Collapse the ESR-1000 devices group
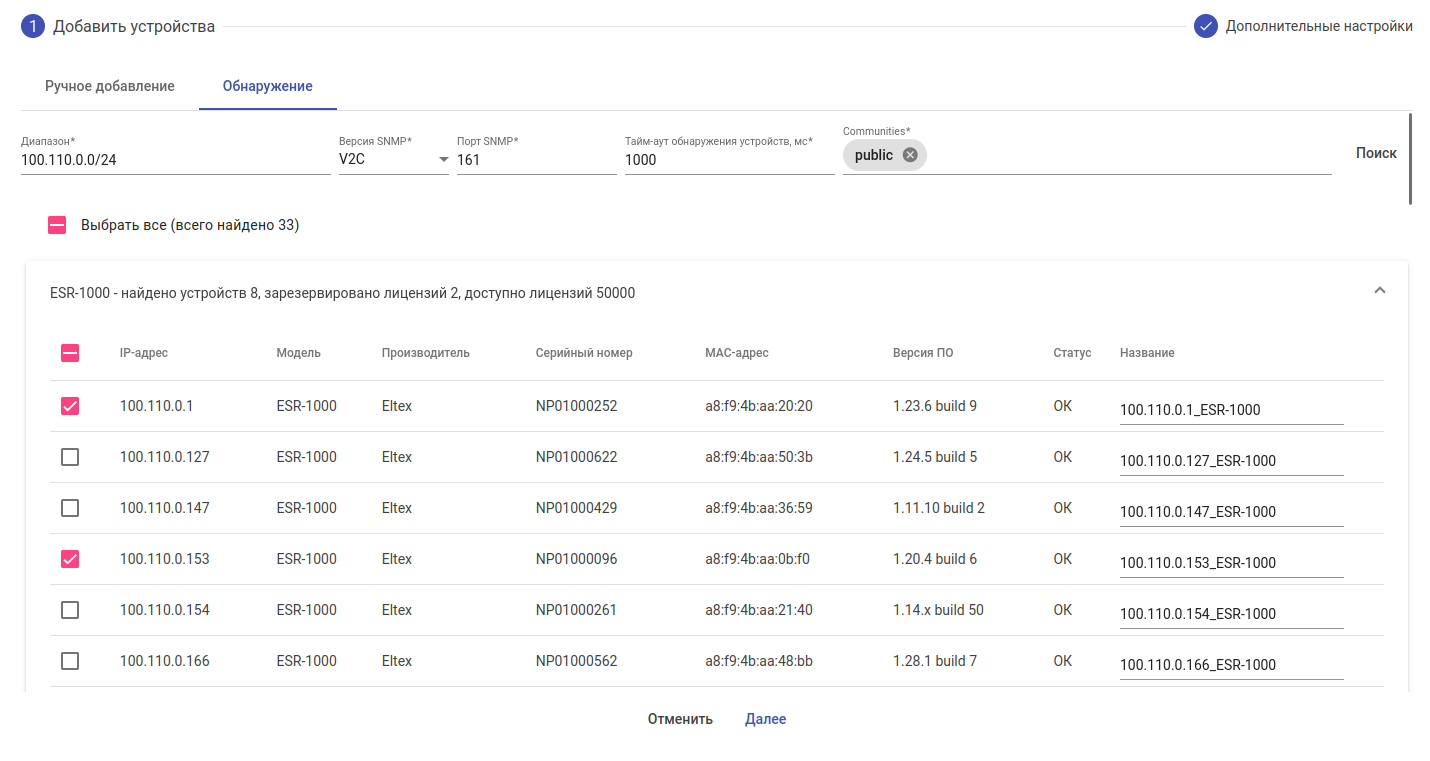Screen dimensions: 1430x761 click(x=1379, y=291)
